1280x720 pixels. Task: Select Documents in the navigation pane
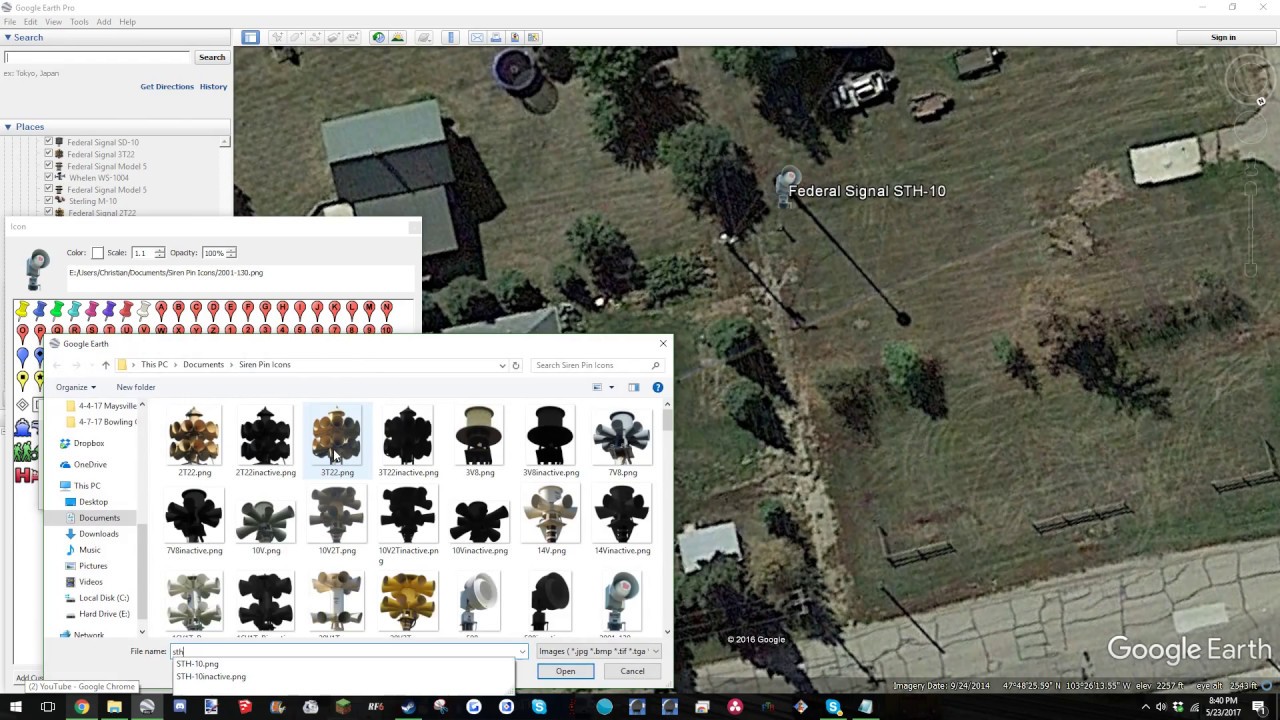tap(99, 518)
